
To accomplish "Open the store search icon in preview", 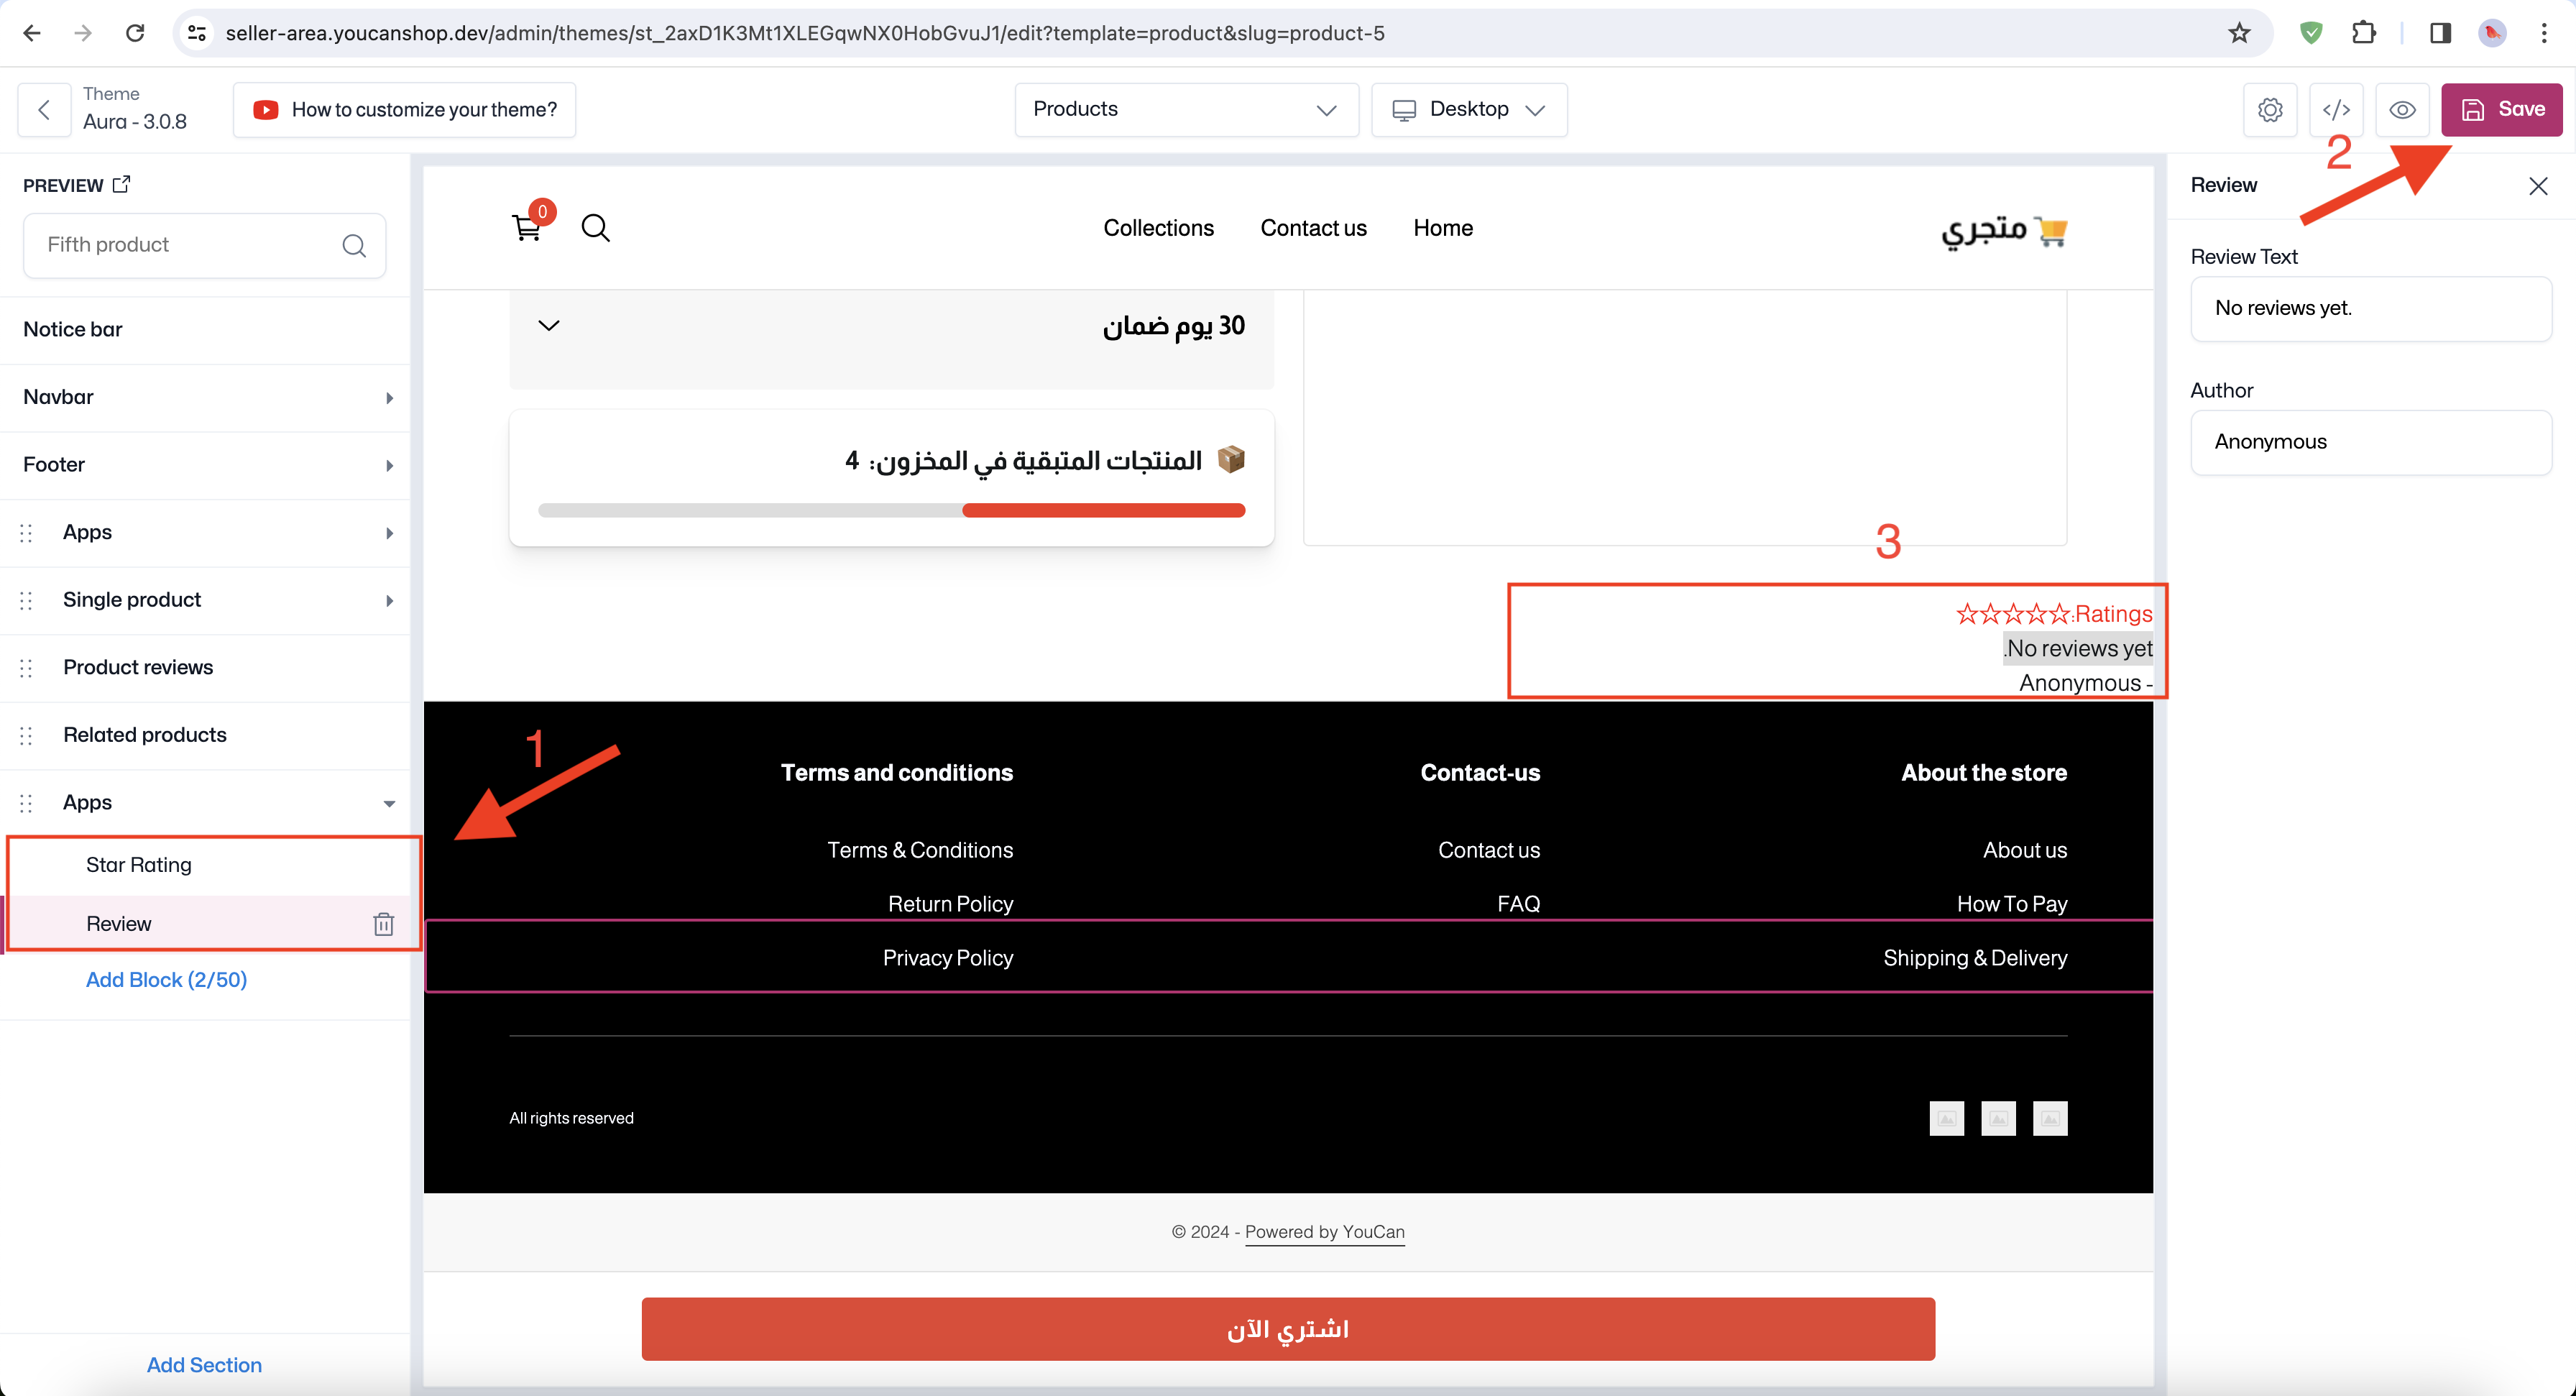I will pos(596,228).
